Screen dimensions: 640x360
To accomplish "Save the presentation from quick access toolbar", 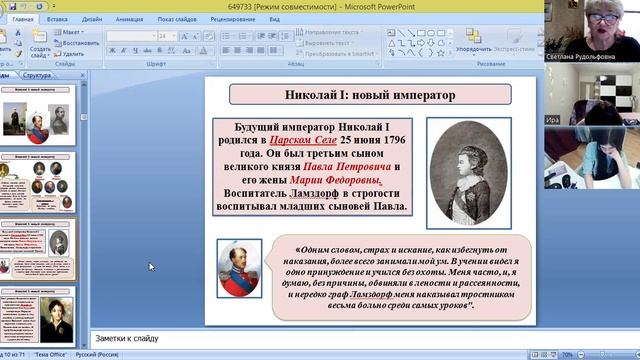I will point(12,7).
